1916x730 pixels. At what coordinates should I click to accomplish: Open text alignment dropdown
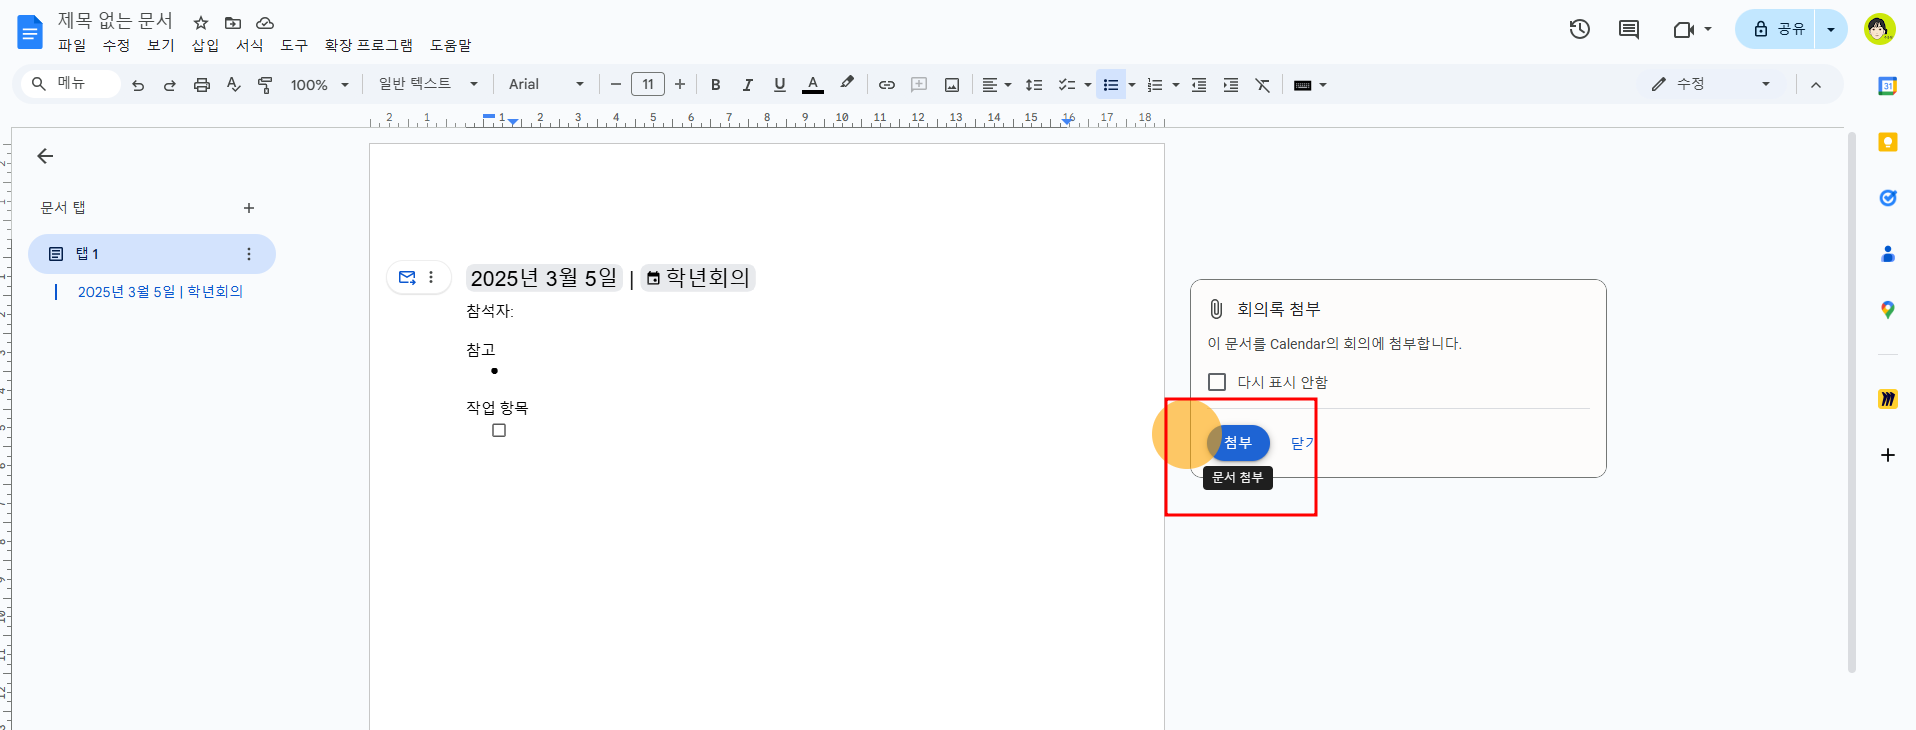996,85
